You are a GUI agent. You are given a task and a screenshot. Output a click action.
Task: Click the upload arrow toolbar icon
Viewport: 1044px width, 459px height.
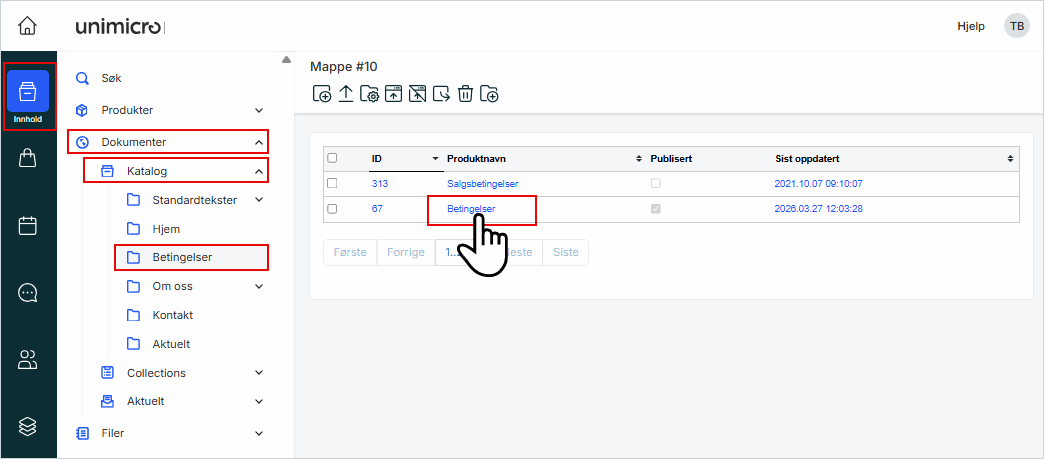(346, 94)
